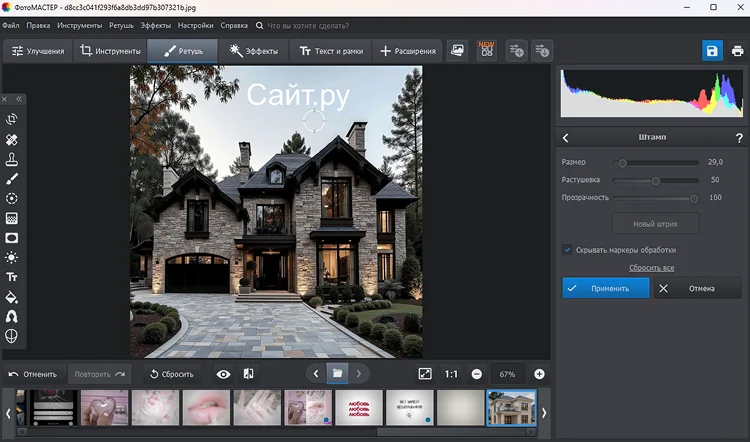Select the face sculpt globe tool
750x442 pixels.
coord(11,336)
